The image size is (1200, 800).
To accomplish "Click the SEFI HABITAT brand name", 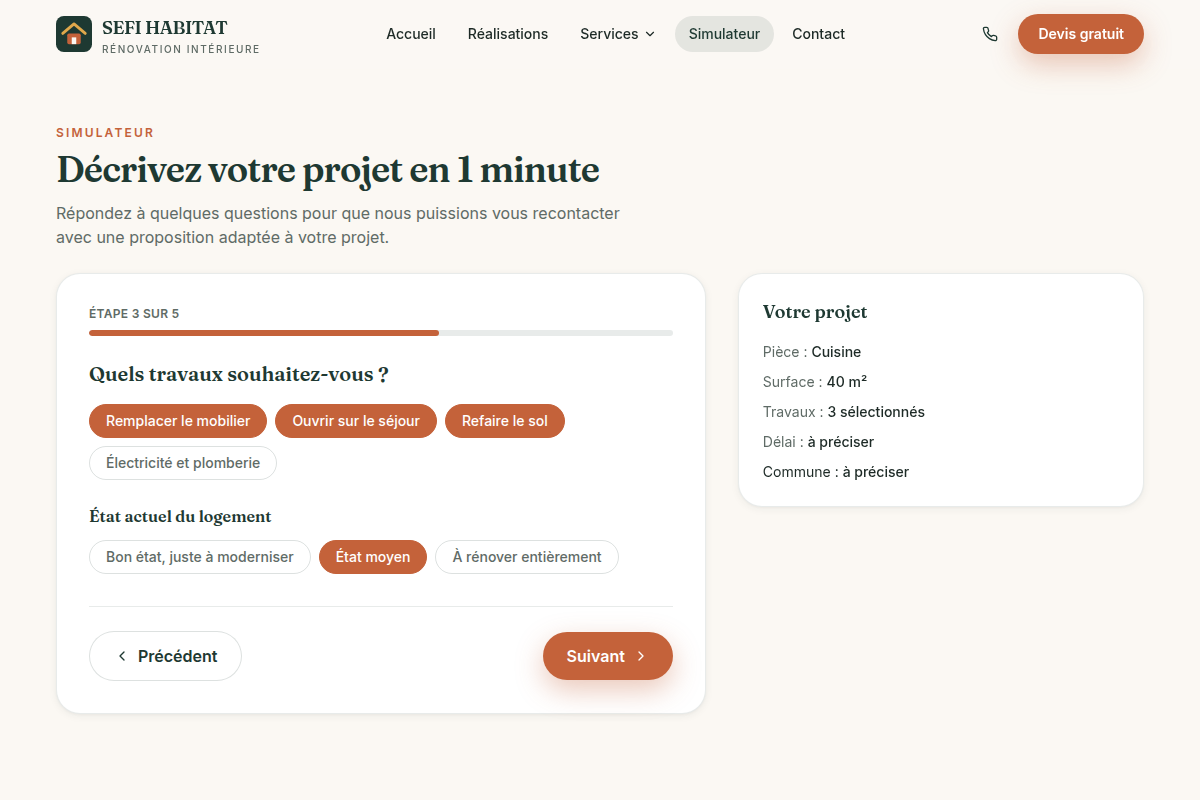I will (165, 27).
